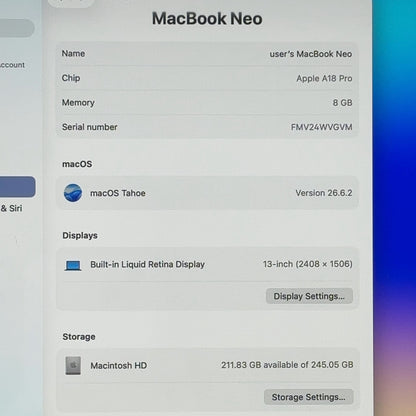
Task: Click the serial number FMV24WVGVM
Action: (x=321, y=127)
